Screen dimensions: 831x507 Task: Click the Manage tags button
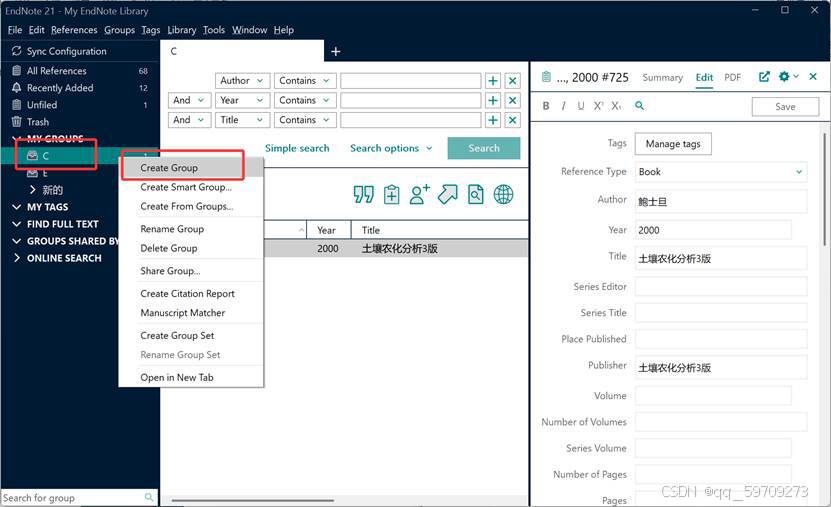673,144
